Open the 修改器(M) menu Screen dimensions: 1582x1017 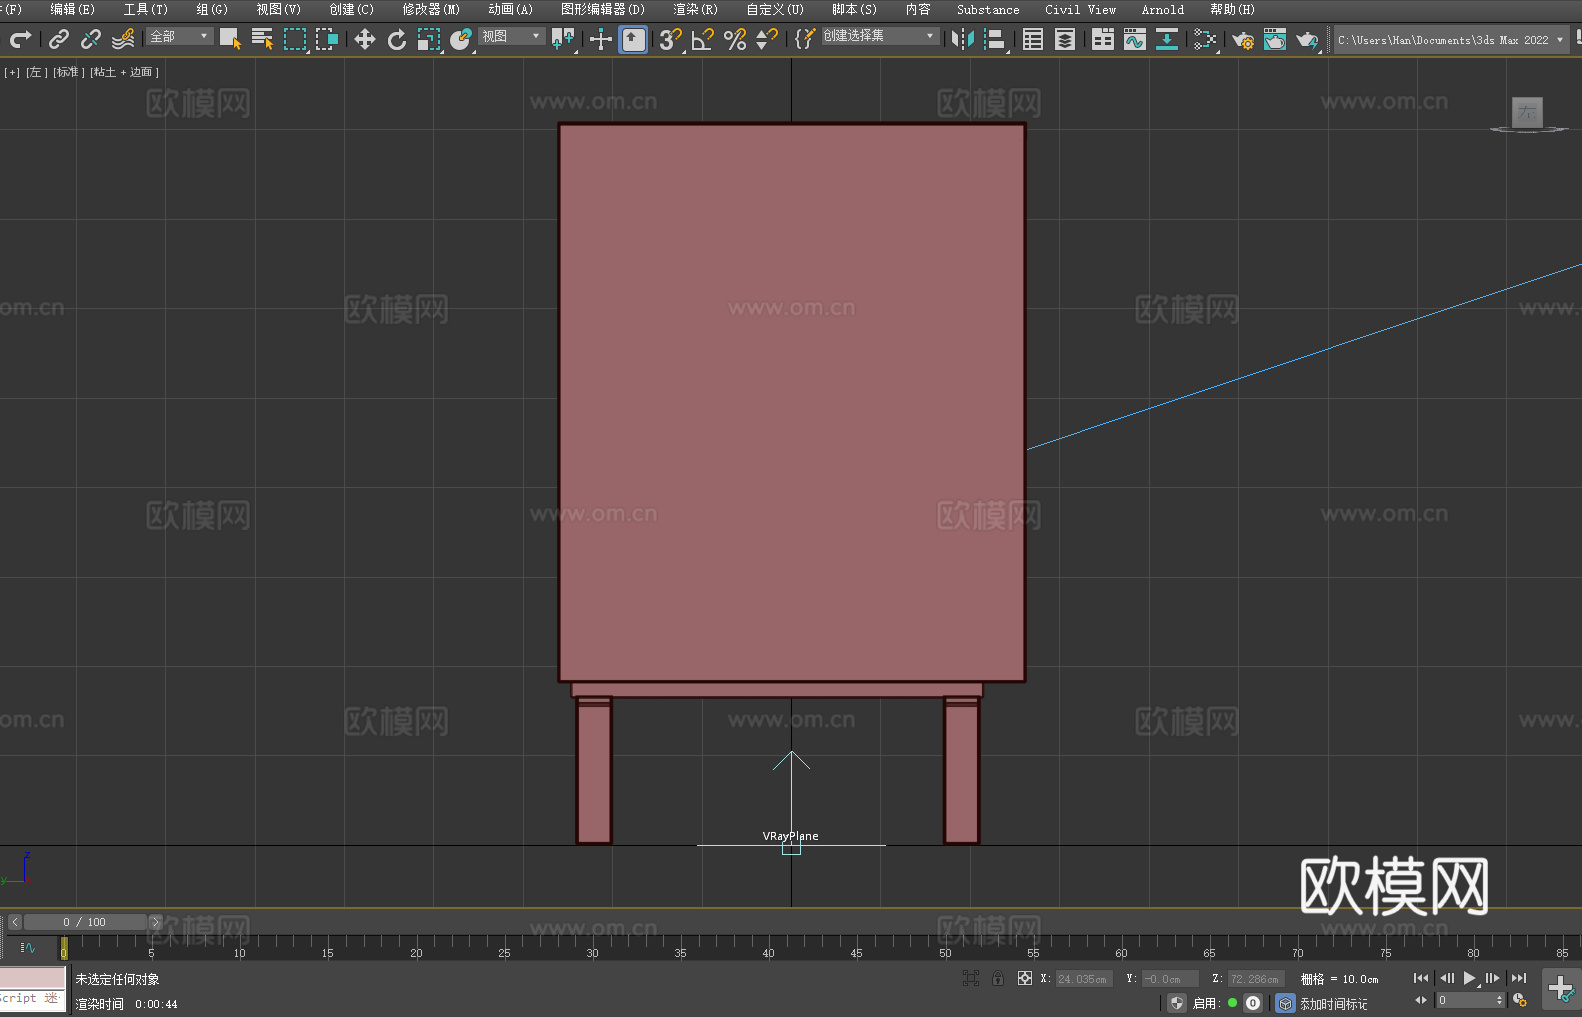pyautogui.click(x=431, y=9)
